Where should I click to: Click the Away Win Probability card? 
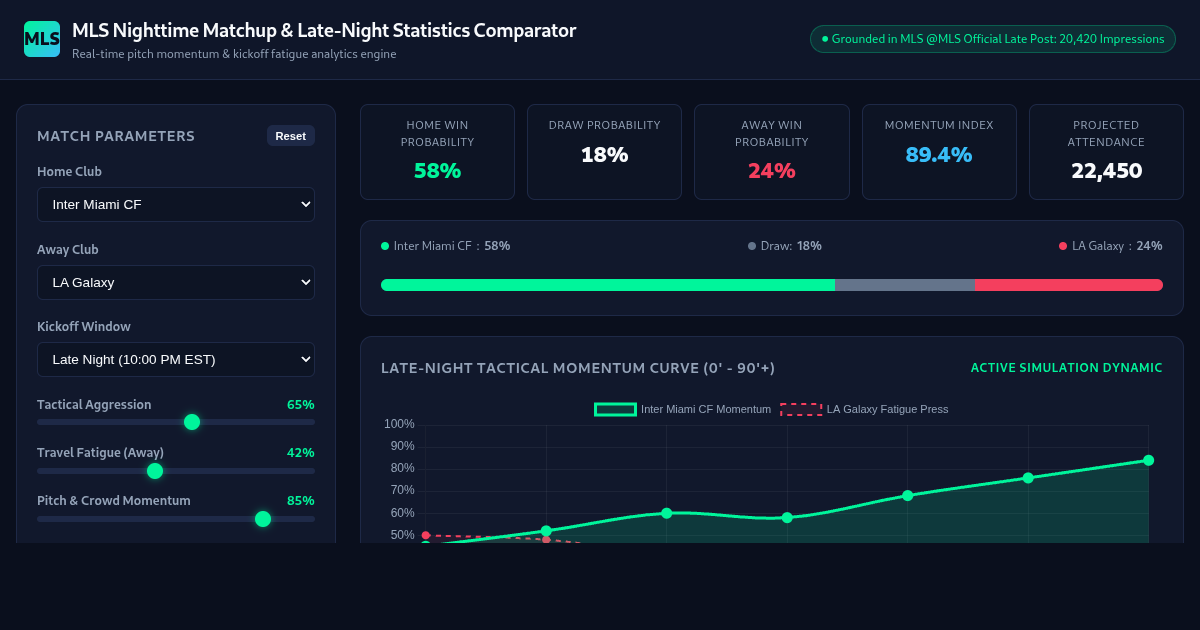point(772,152)
